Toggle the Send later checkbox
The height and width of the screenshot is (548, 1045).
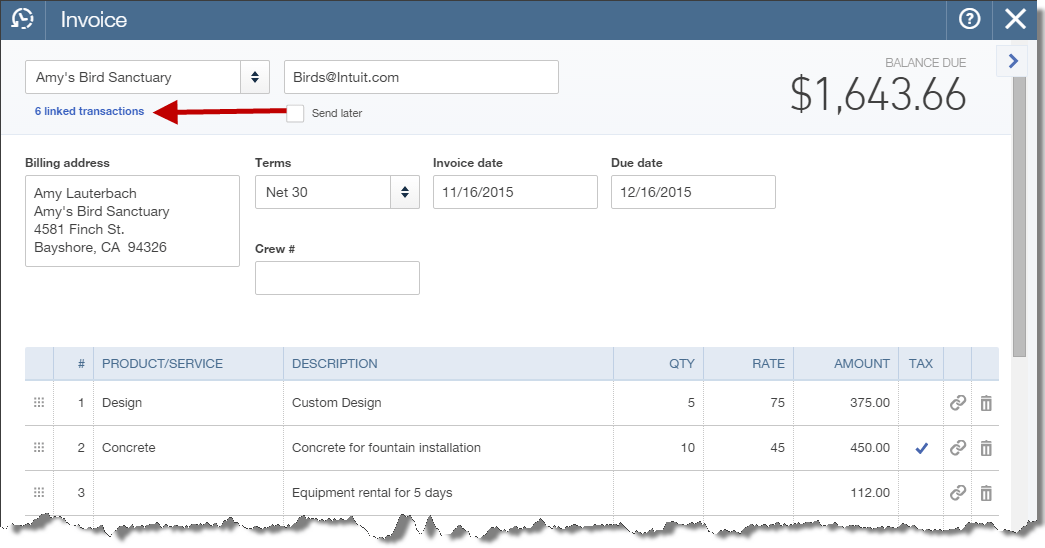coord(295,113)
